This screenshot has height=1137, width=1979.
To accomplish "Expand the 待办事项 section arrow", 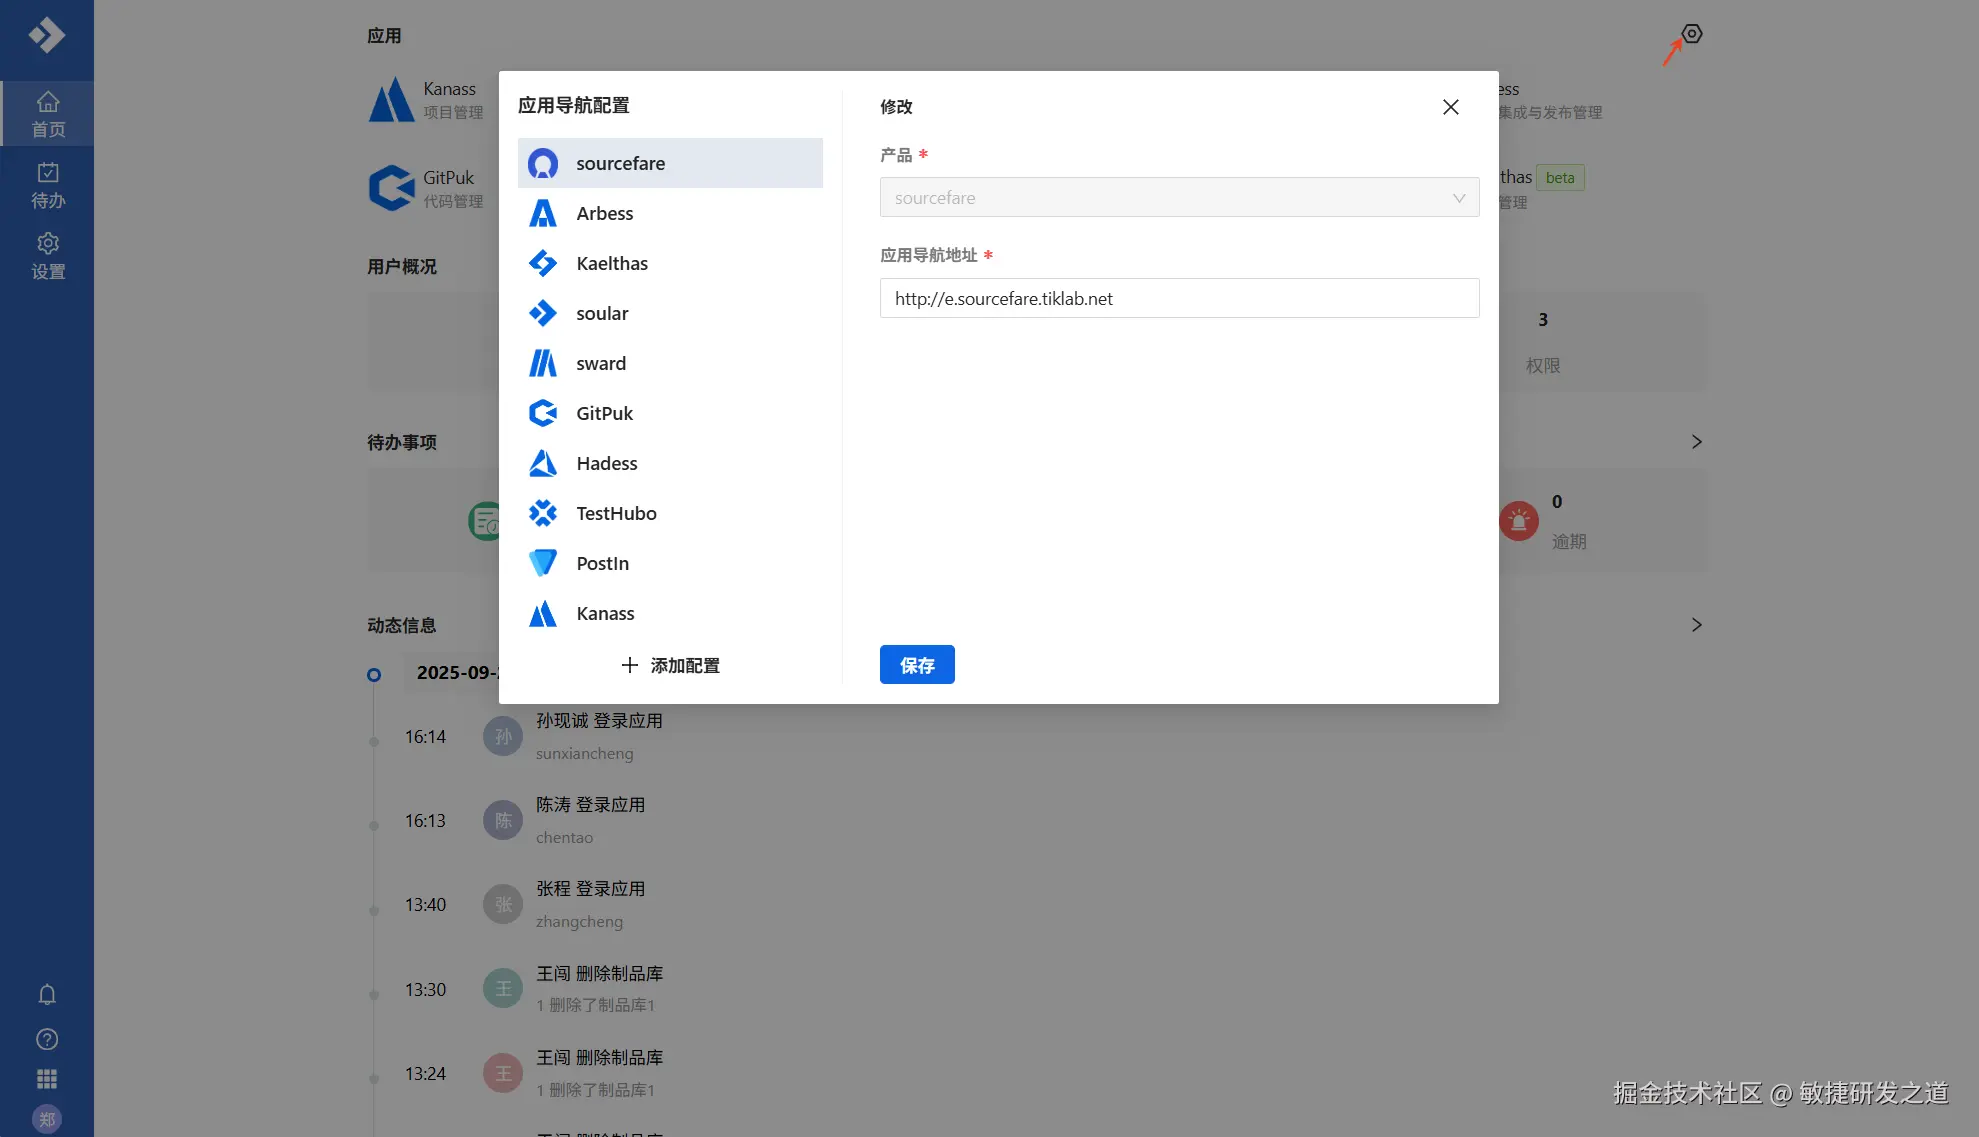I will pos(1696,442).
